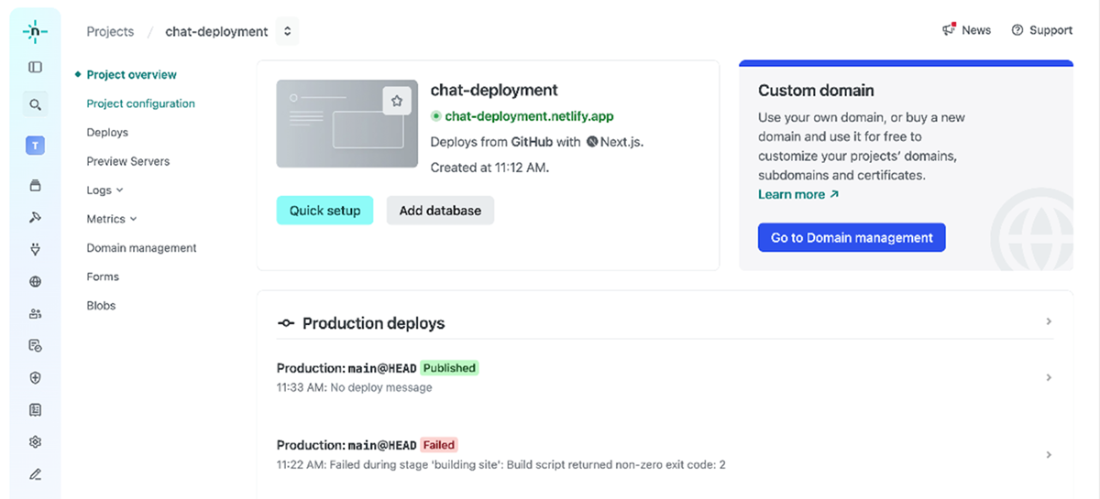Open Project configuration in the side menu
Image resolution: width=1100 pixels, height=499 pixels.
pos(140,104)
